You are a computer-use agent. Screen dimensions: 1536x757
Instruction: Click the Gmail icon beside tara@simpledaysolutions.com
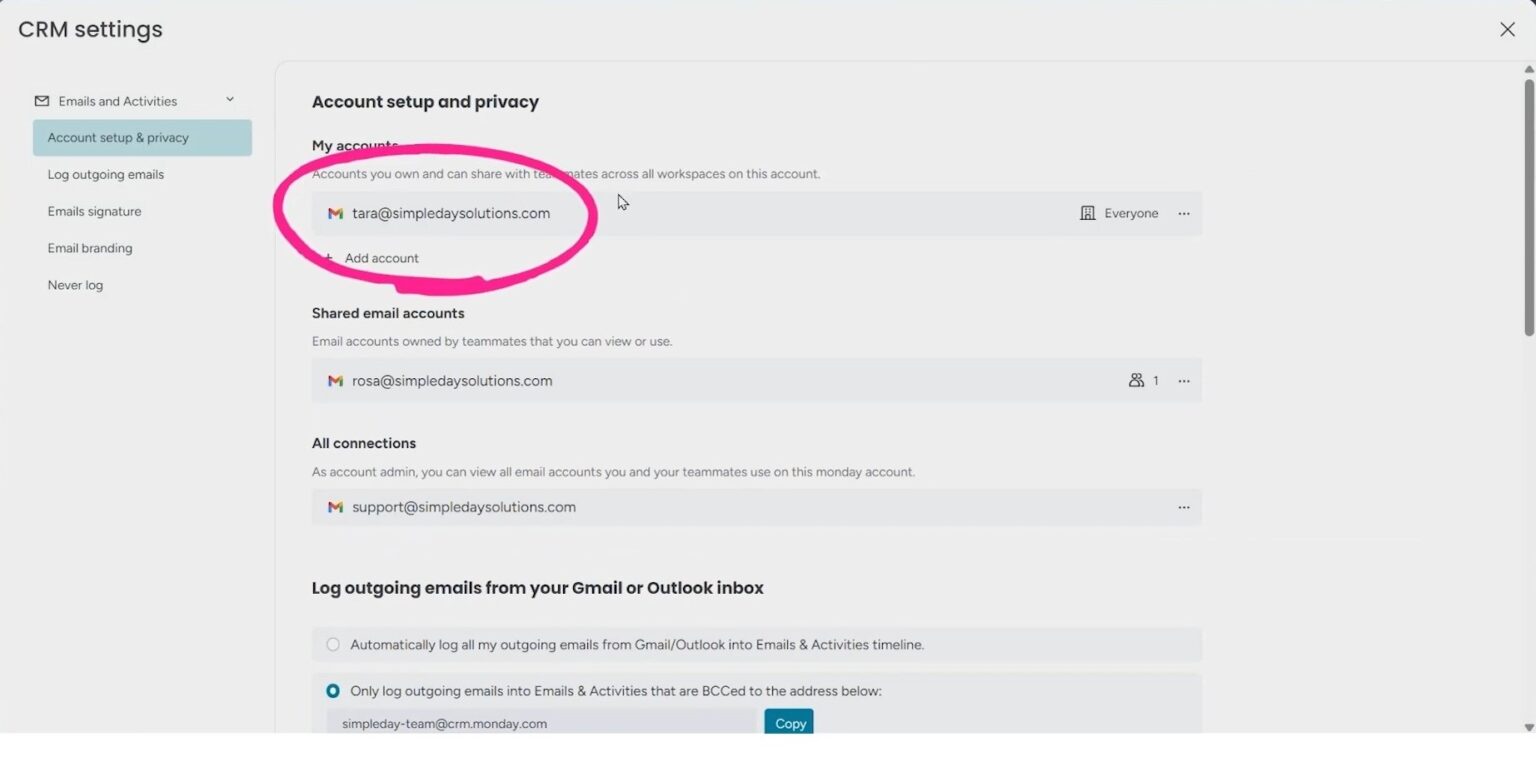pyautogui.click(x=335, y=213)
